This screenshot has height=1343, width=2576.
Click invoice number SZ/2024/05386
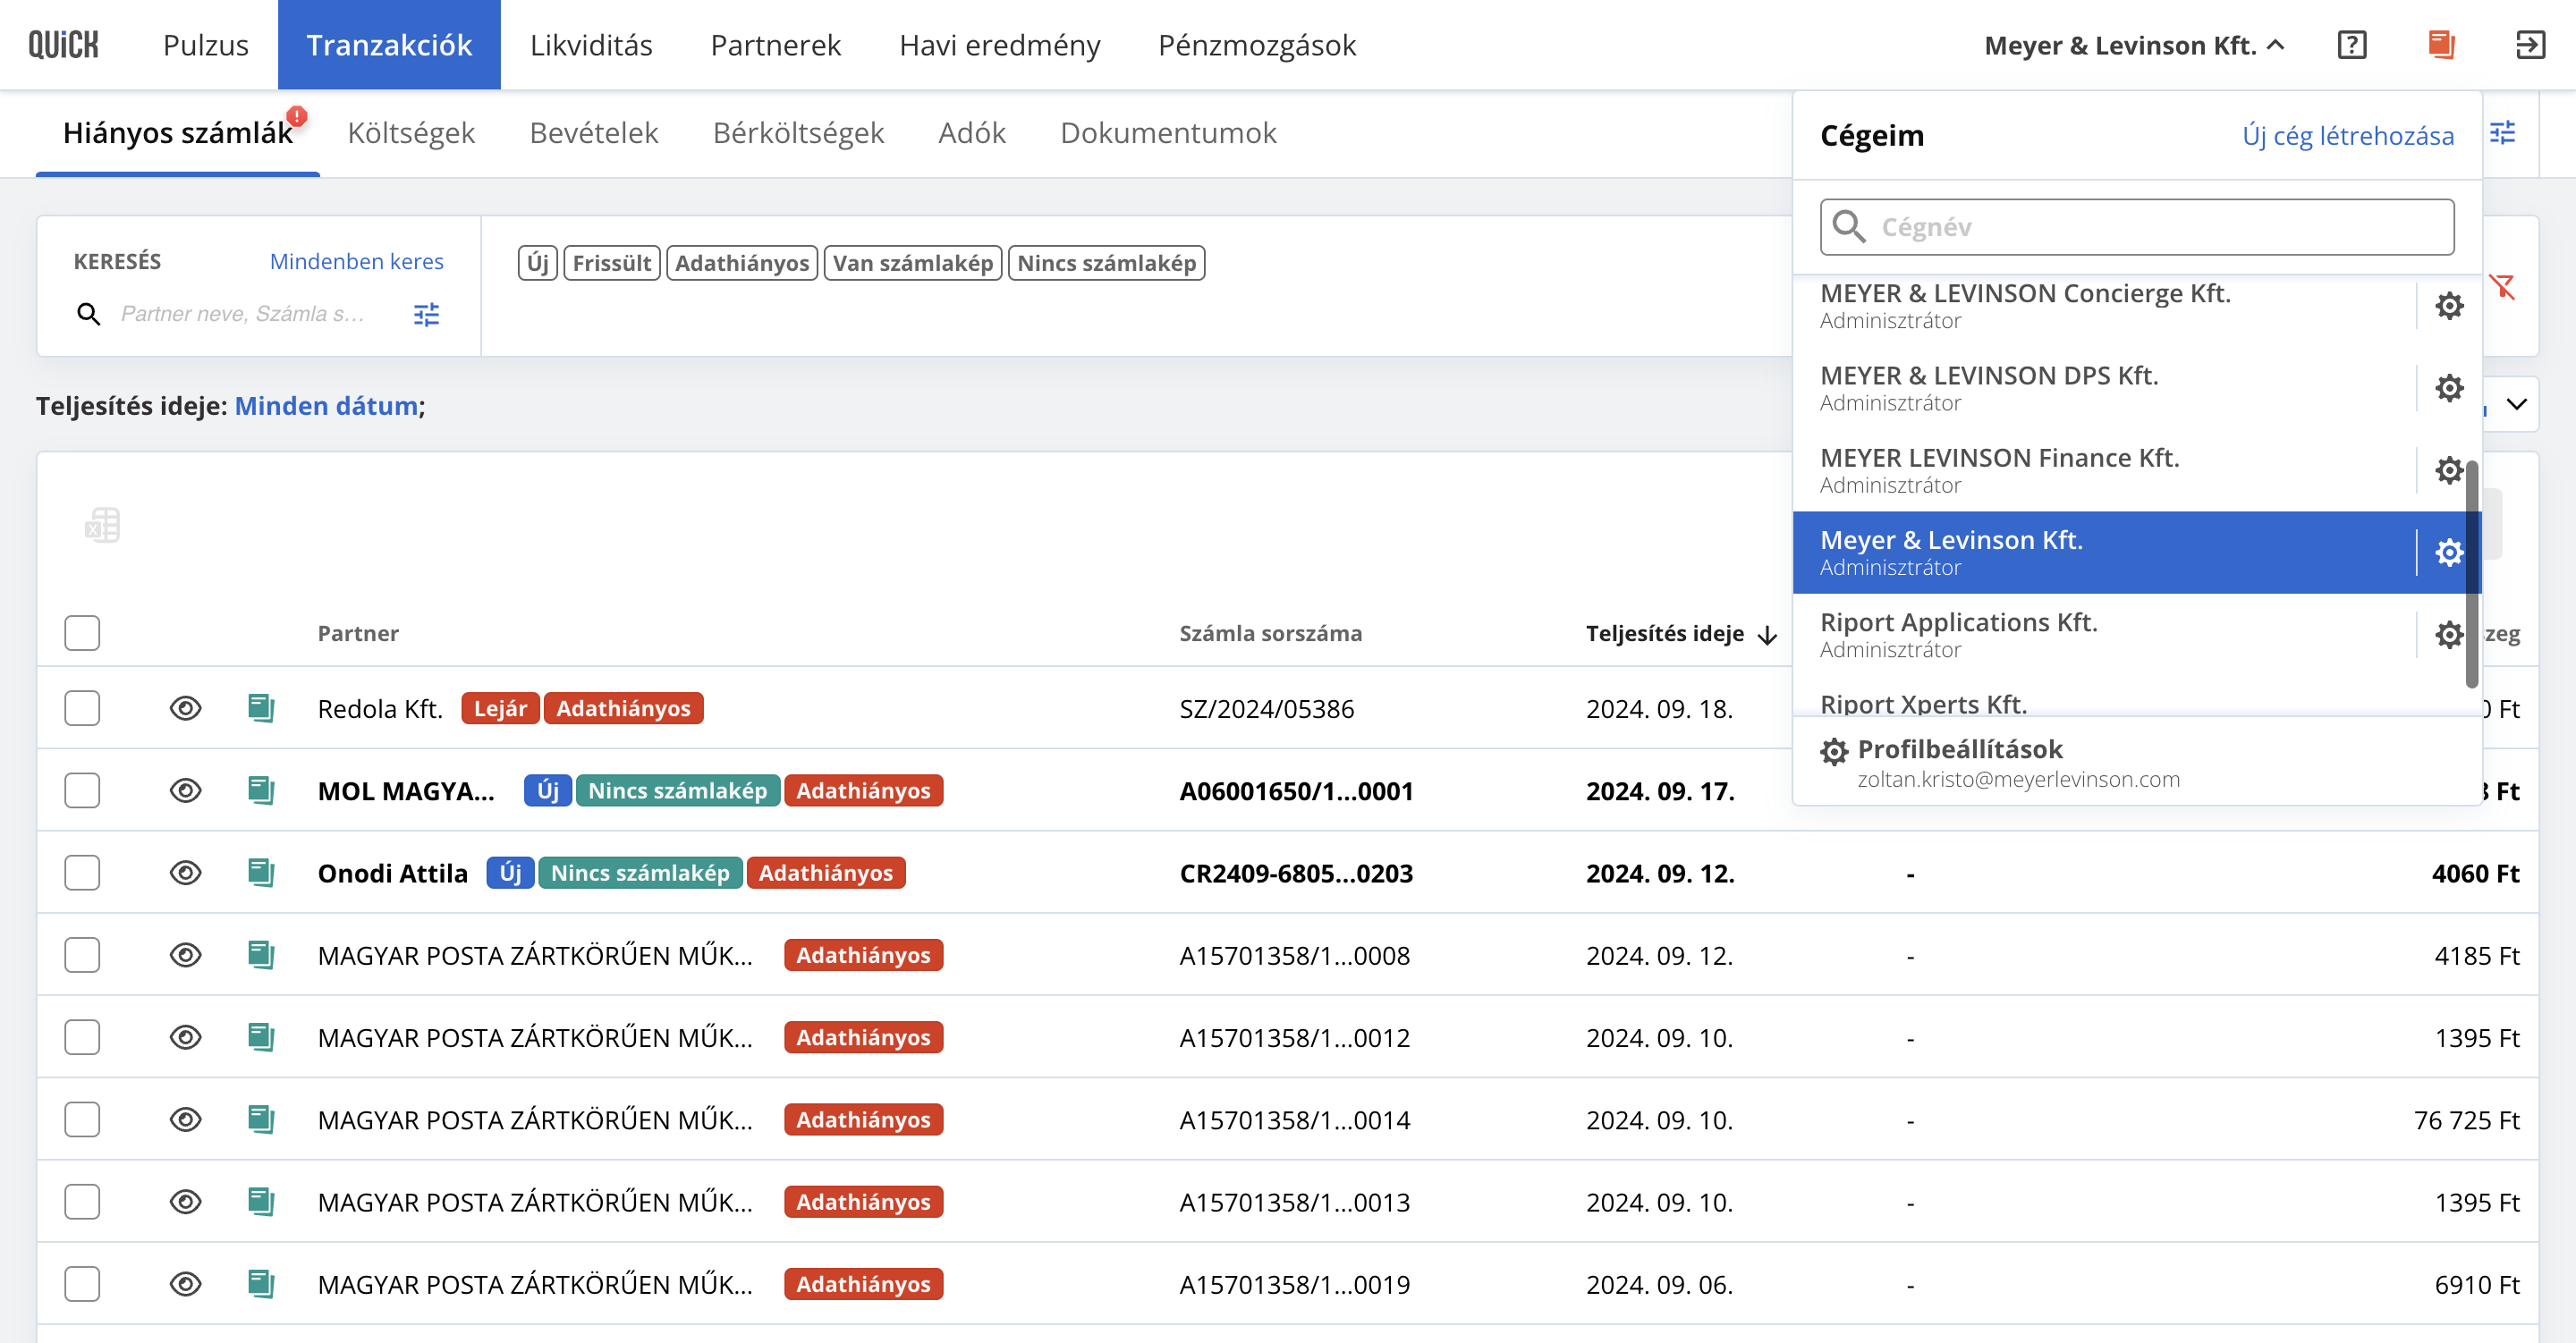tap(1266, 709)
